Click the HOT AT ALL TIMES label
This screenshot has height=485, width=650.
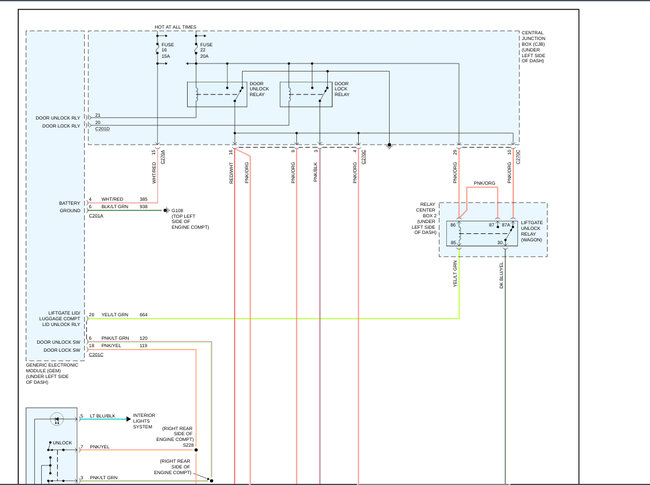pos(175,27)
